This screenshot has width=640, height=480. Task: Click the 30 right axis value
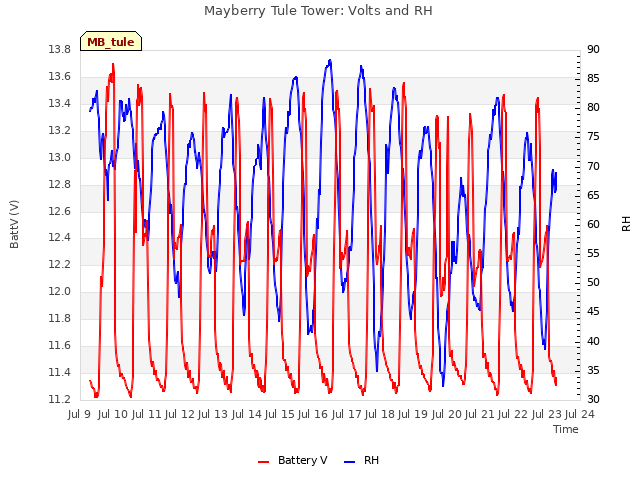(x=593, y=399)
